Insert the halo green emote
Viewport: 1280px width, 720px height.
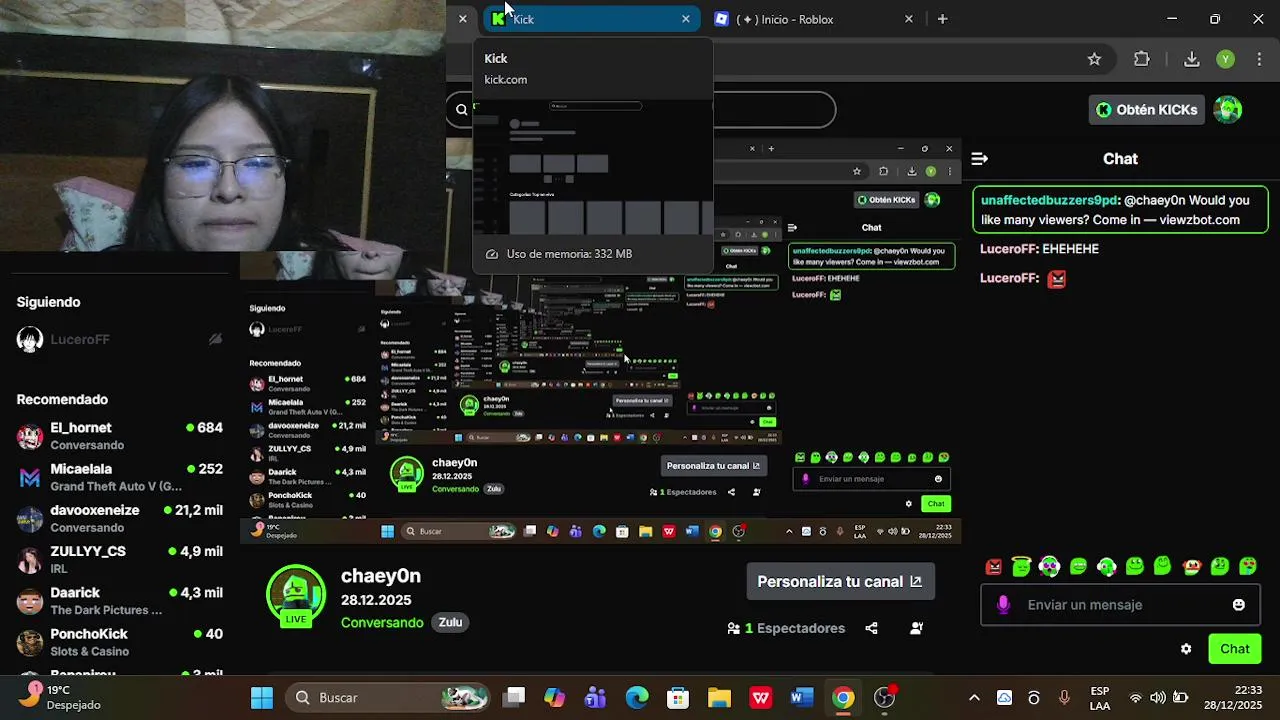click(x=1021, y=567)
